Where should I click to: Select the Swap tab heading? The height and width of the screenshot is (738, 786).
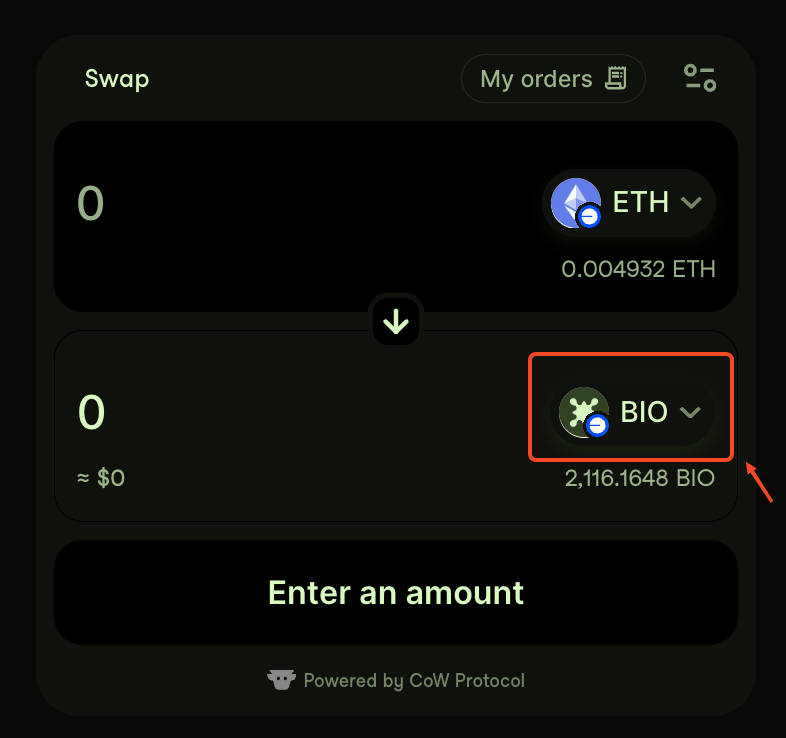pyautogui.click(x=117, y=79)
